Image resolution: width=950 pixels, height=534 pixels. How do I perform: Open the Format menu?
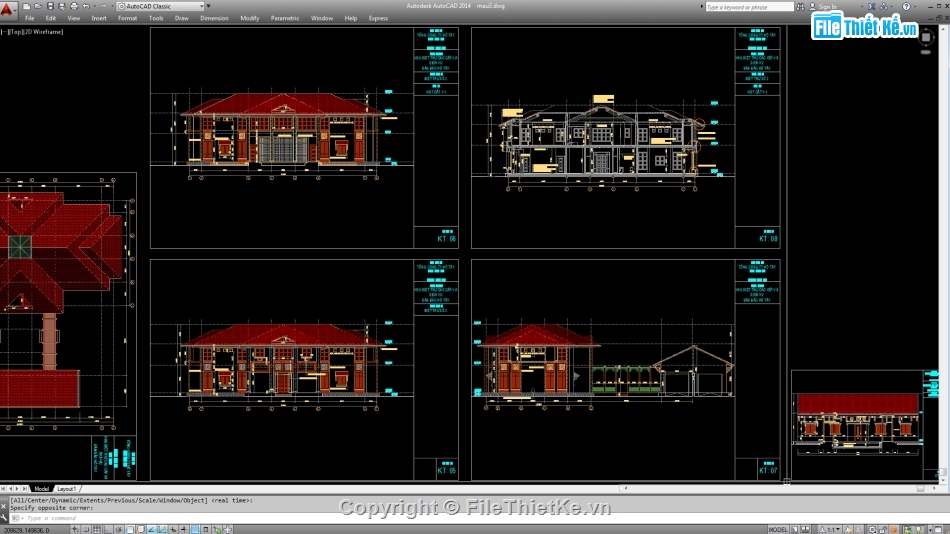click(x=127, y=18)
